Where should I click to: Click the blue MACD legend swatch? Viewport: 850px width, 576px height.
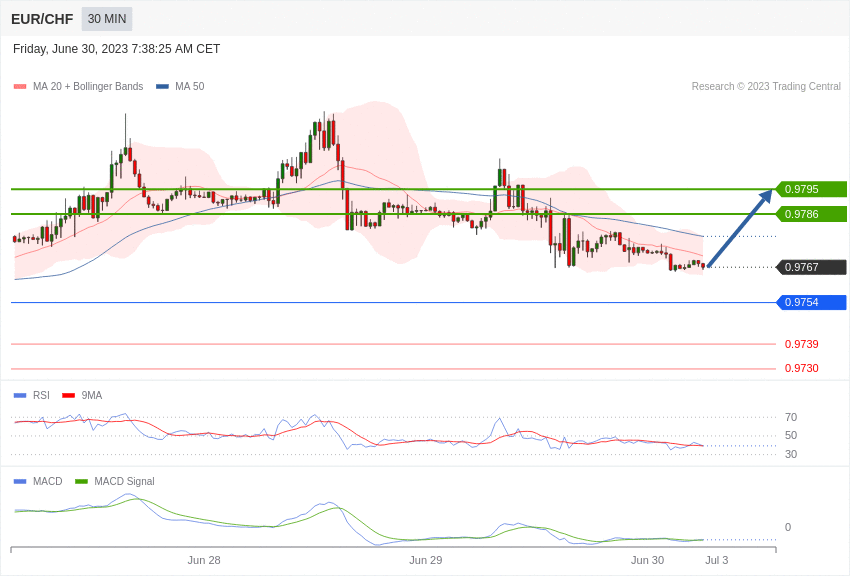[x=20, y=481]
